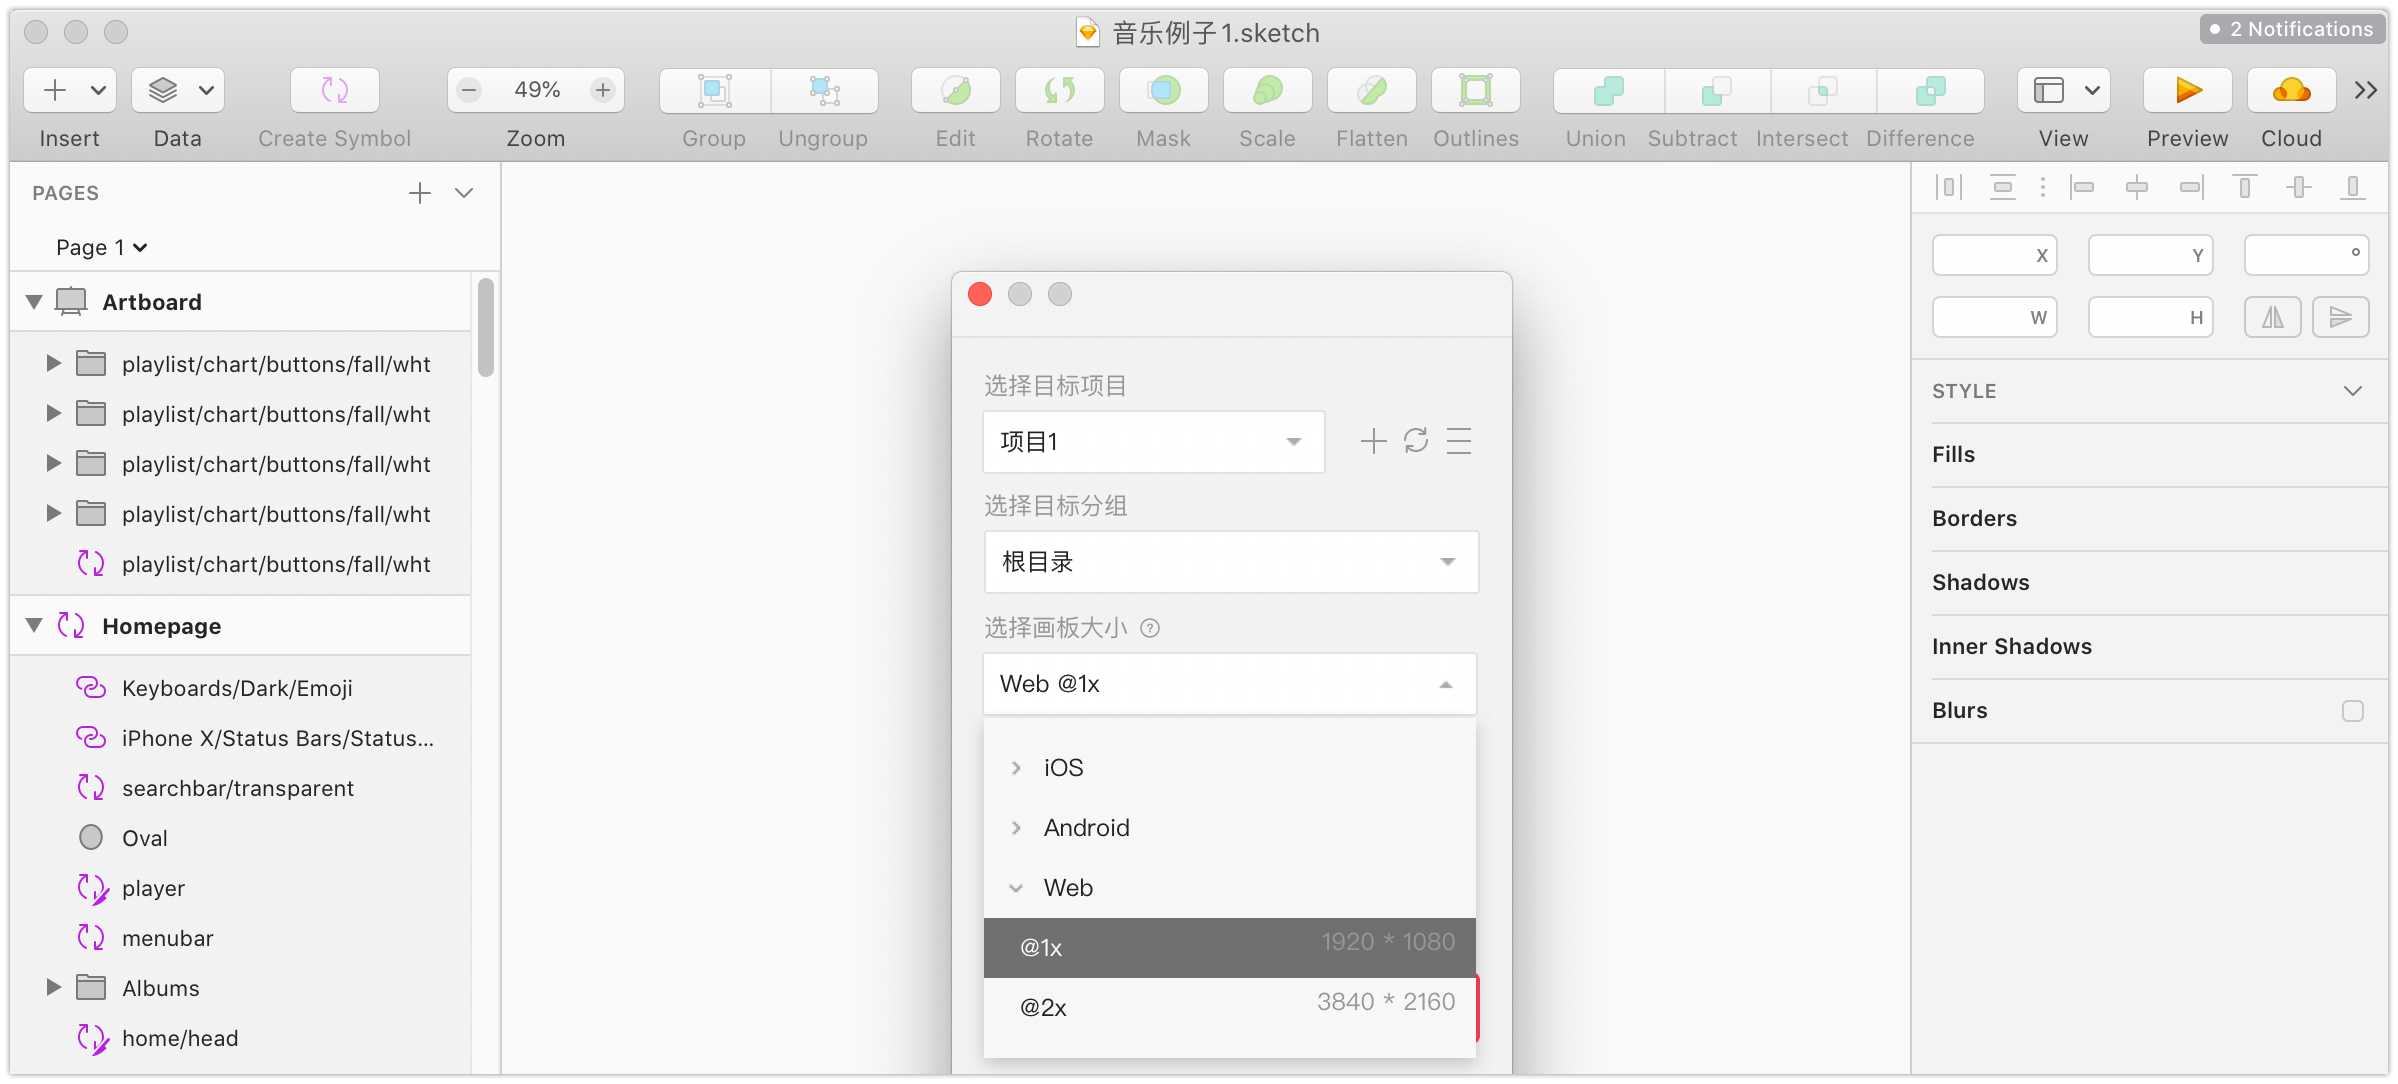Click the plus icon beside 项目1 dropdown

coord(1373,441)
